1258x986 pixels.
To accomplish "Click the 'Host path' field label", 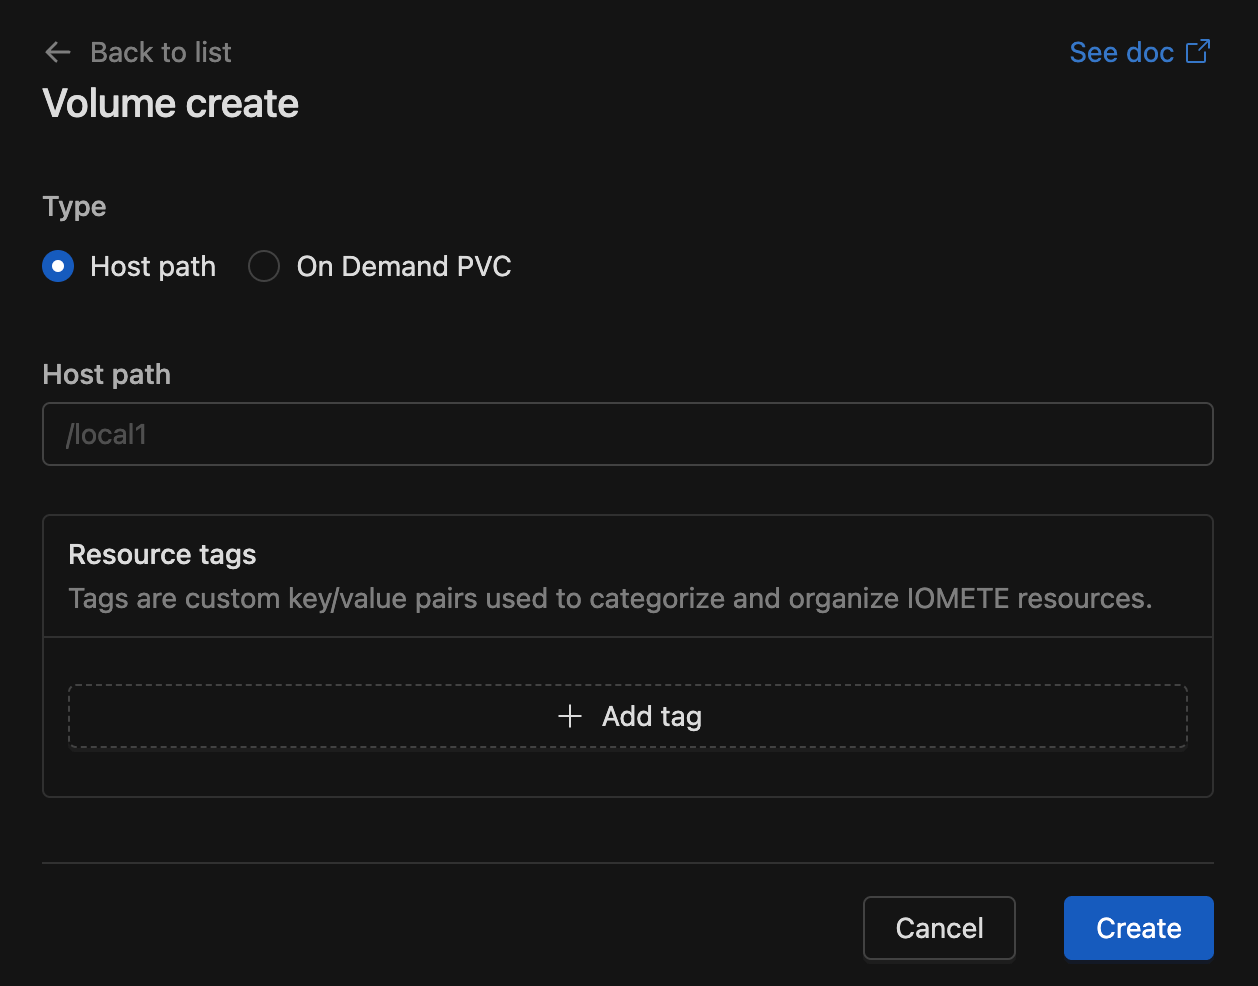I will (x=106, y=374).
